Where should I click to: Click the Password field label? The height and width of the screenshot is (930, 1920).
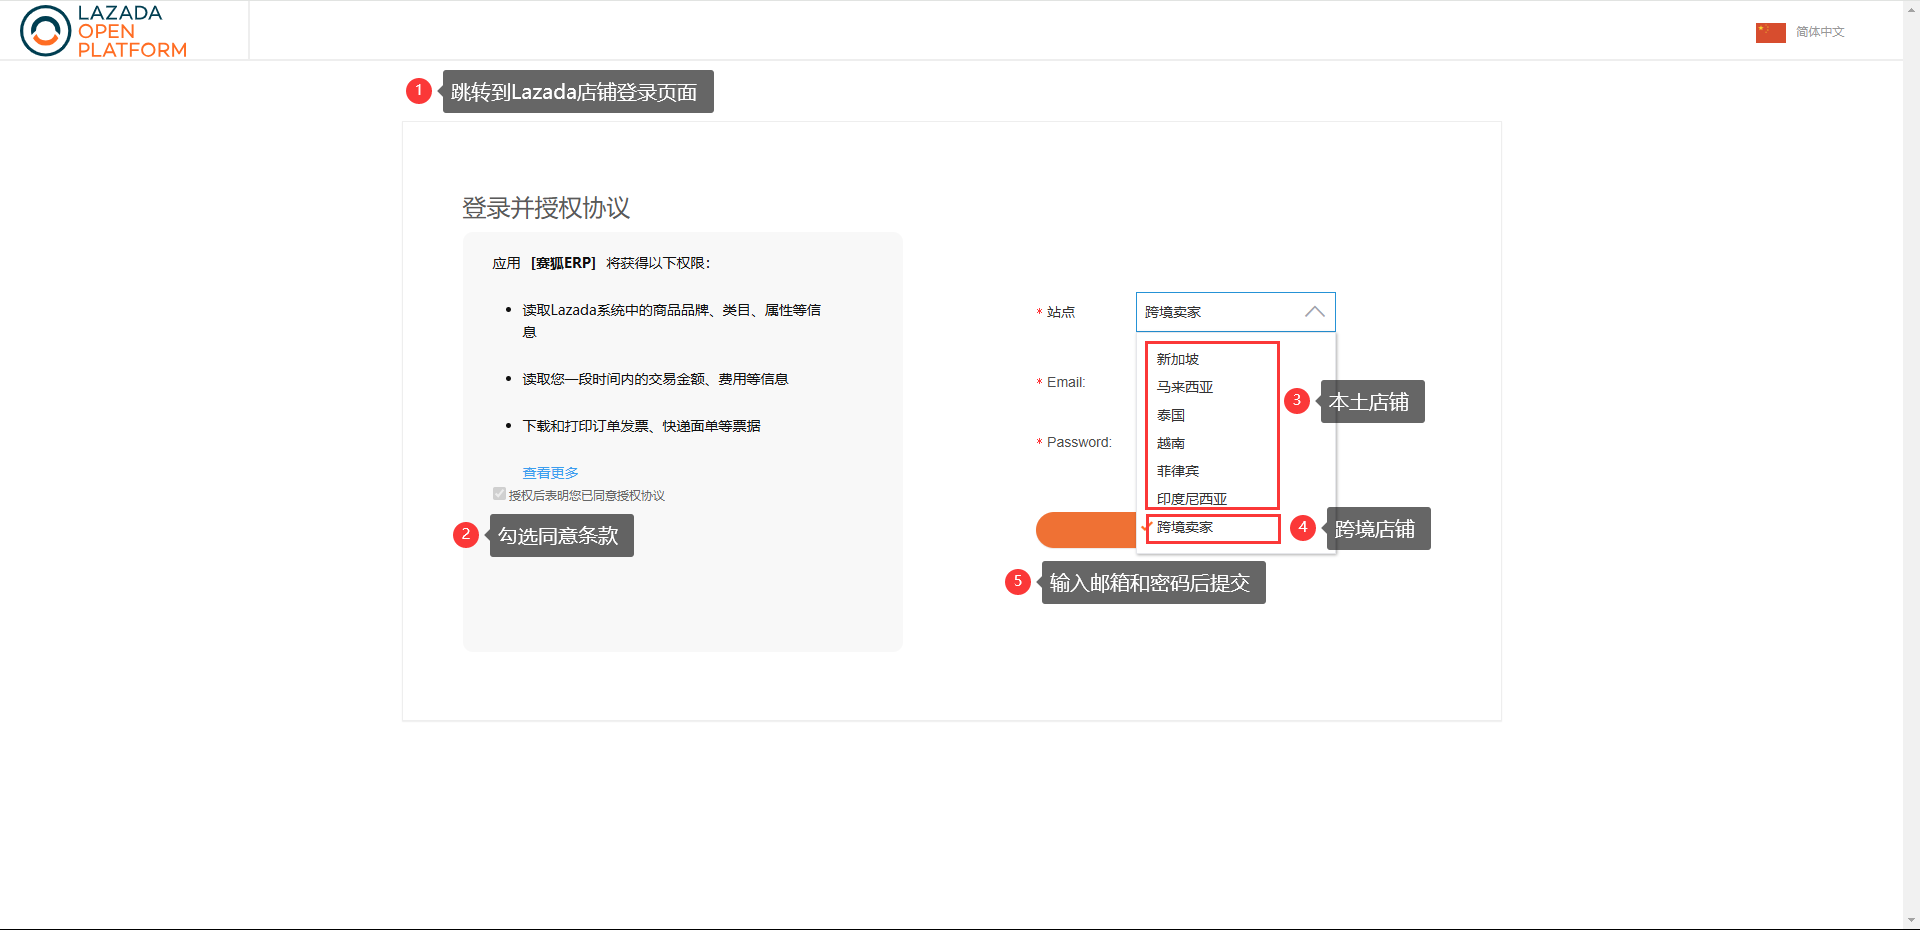pyautogui.click(x=1079, y=442)
